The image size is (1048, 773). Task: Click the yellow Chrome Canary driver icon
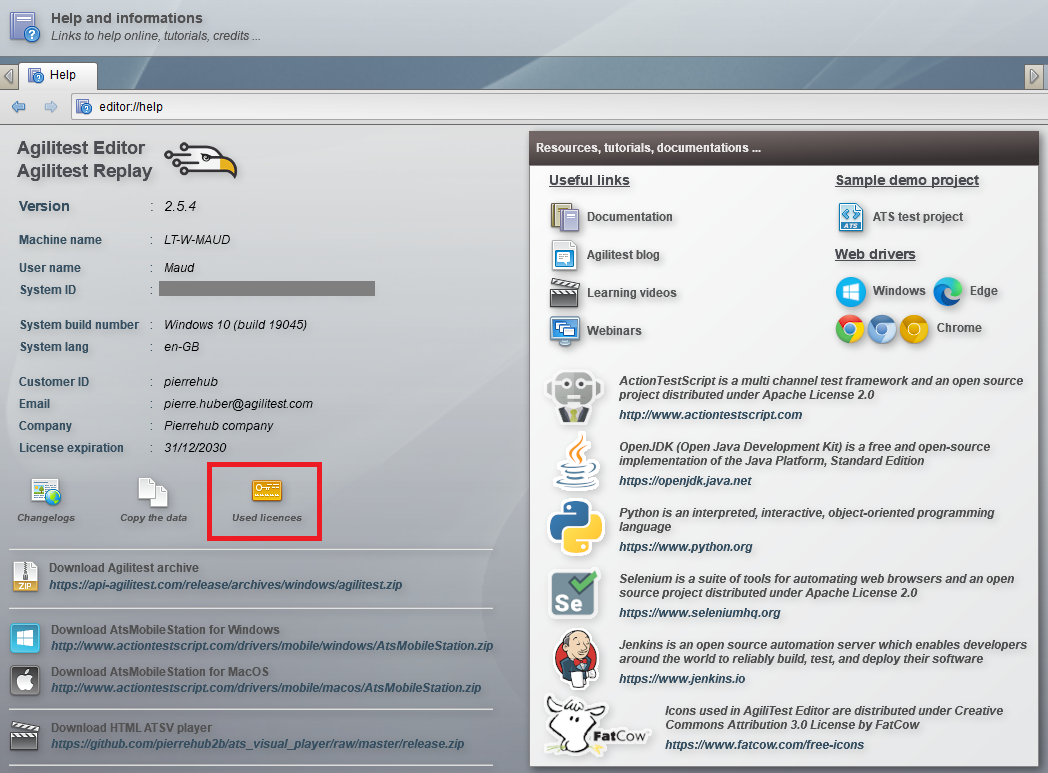pos(914,329)
